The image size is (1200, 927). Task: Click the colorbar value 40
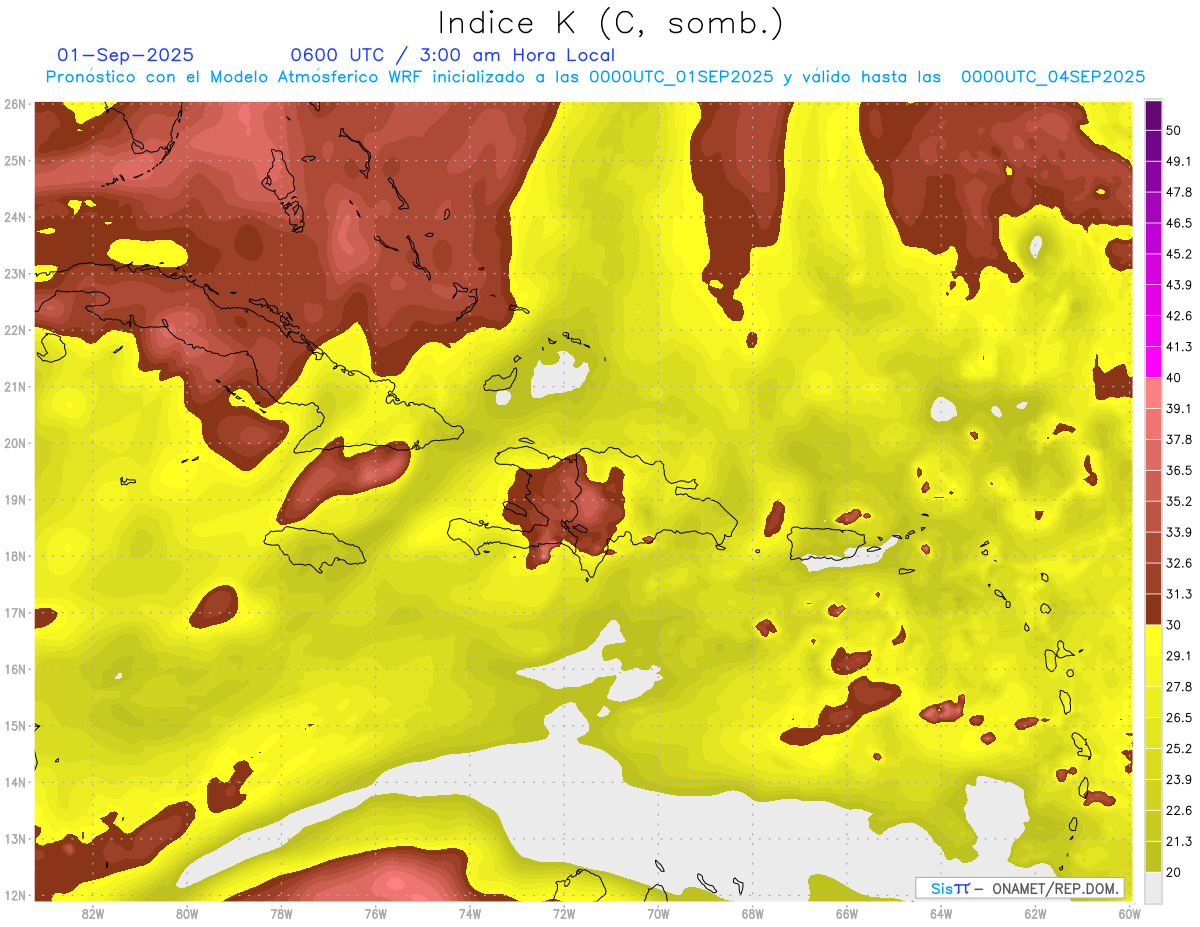pos(1173,377)
